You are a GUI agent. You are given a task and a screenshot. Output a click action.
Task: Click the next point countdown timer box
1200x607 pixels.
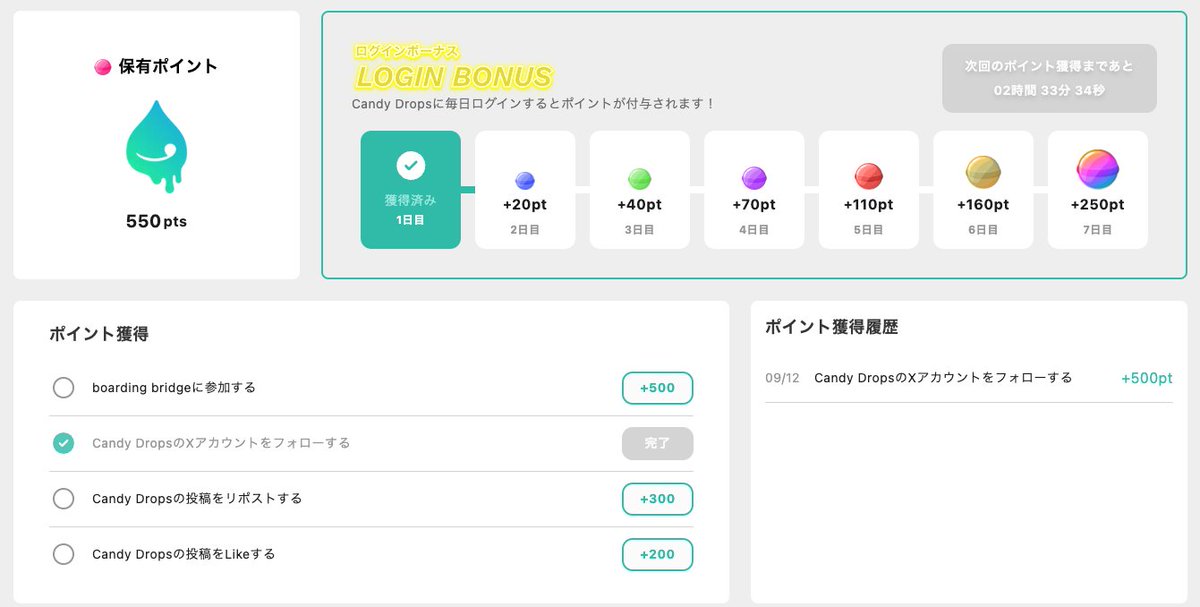pyautogui.click(x=1049, y=78)
